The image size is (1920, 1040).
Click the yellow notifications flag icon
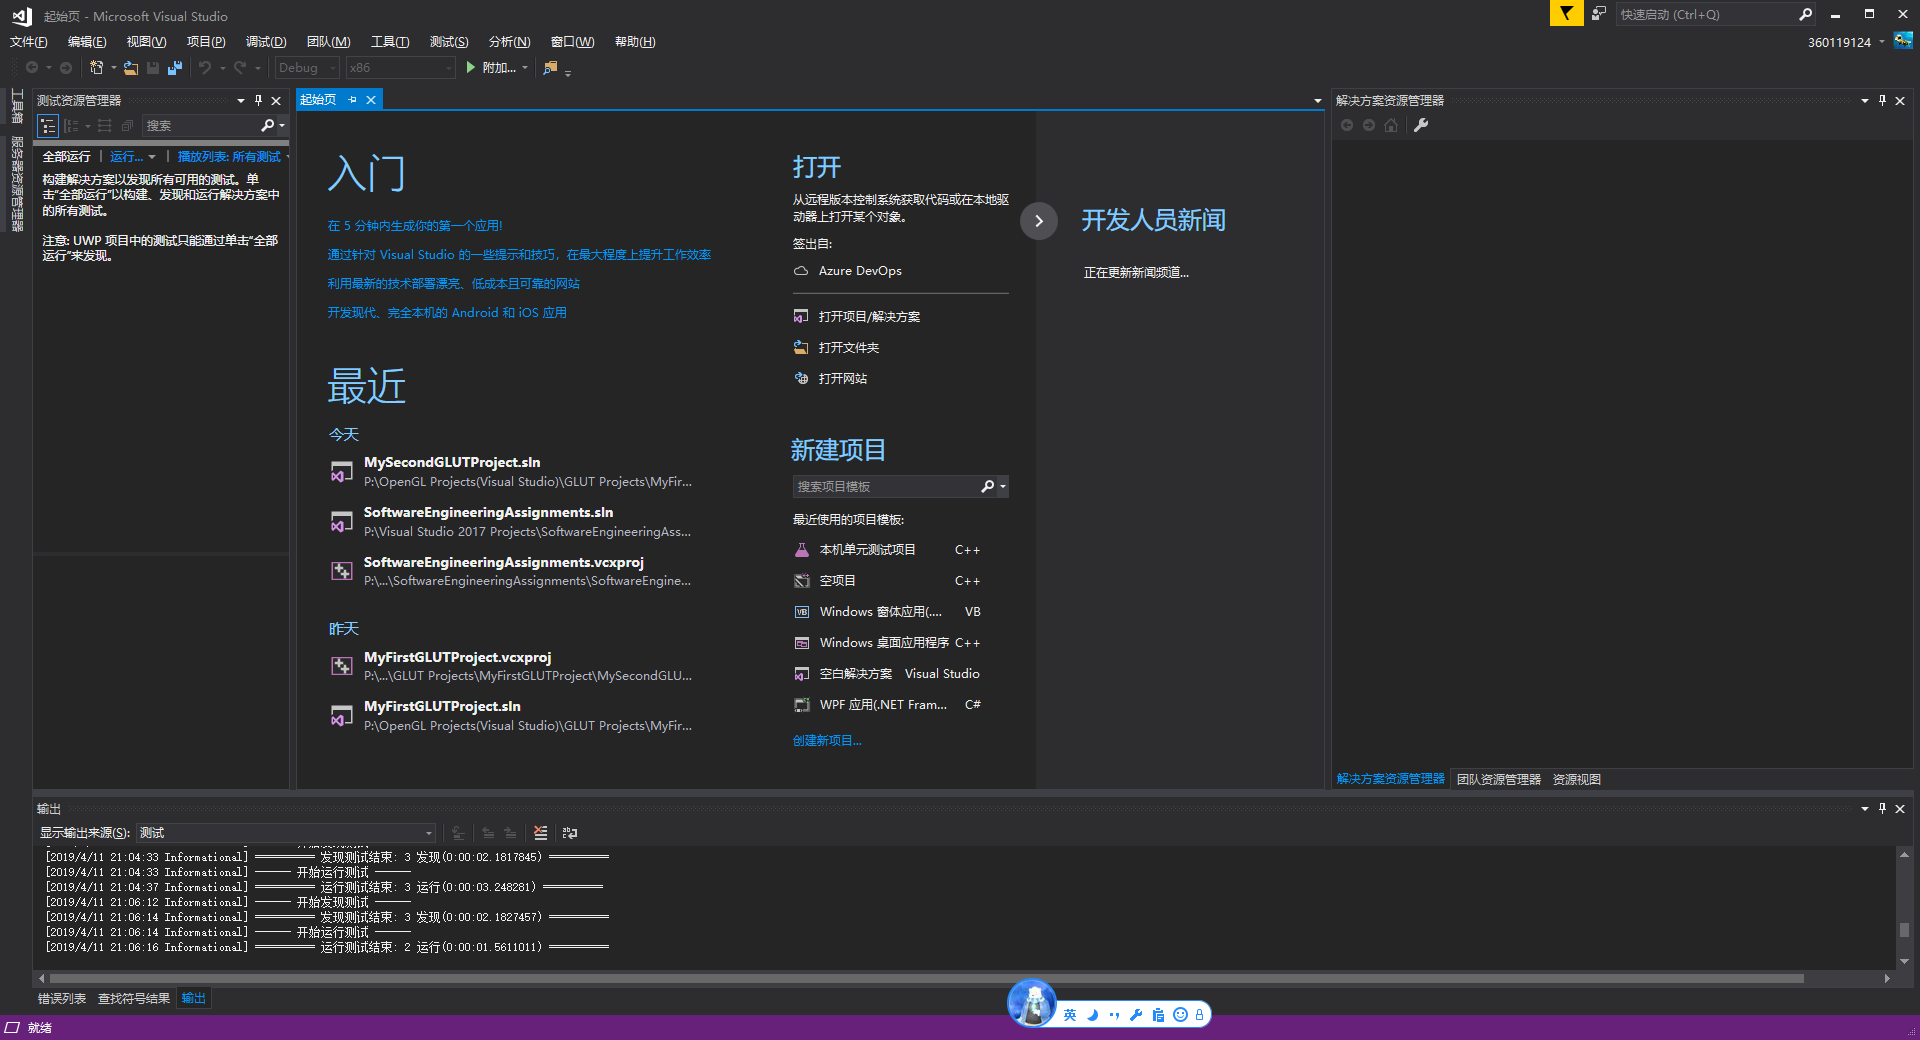(1566, 14)
